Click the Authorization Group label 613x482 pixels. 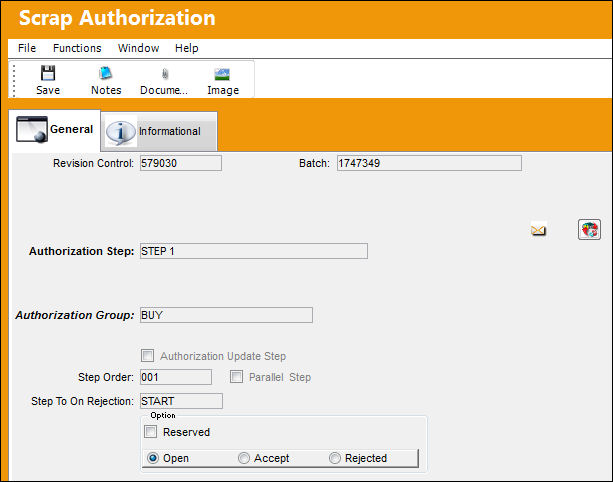tap(75, 315)
